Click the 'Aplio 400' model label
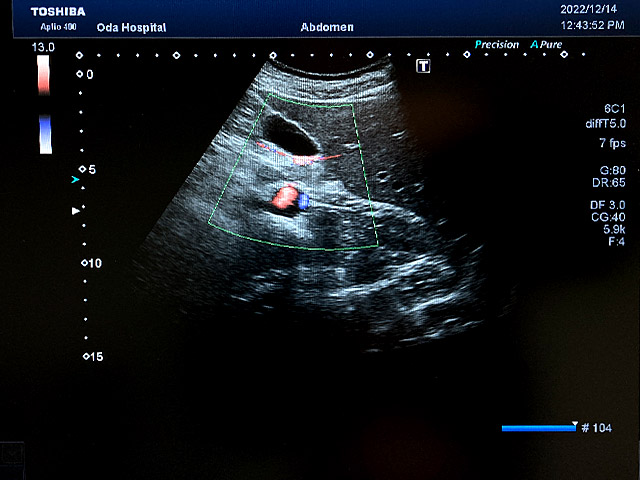The height and width of the screenshot is (480, 640). [x=58, y=27]
